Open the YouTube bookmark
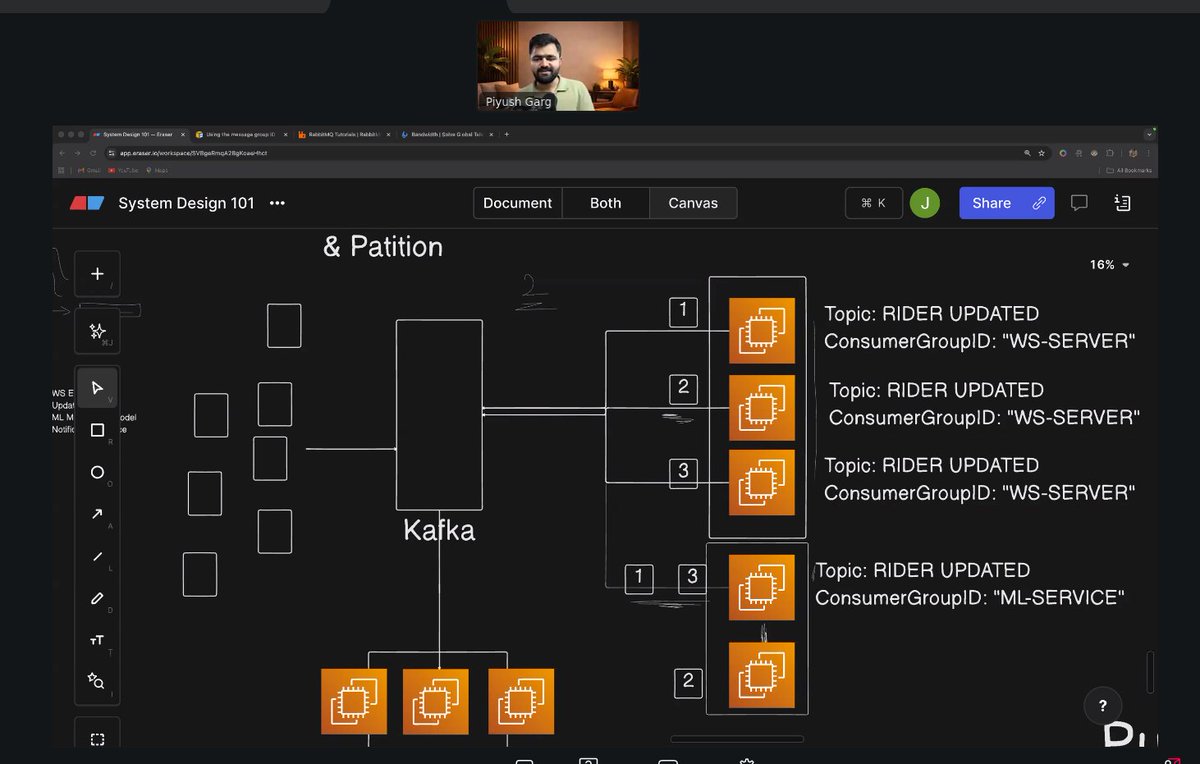Screen dimensions: 1200x764 [122, 170]
